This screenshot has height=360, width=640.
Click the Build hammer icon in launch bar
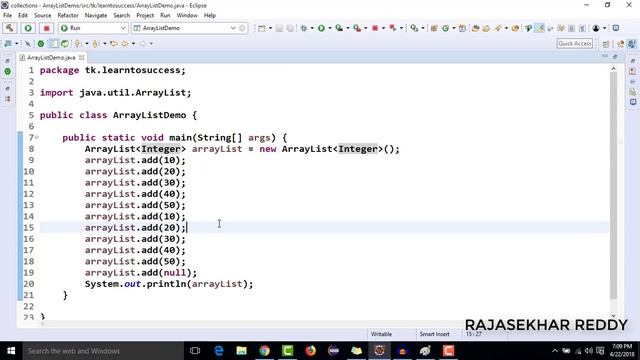point(9,28)
